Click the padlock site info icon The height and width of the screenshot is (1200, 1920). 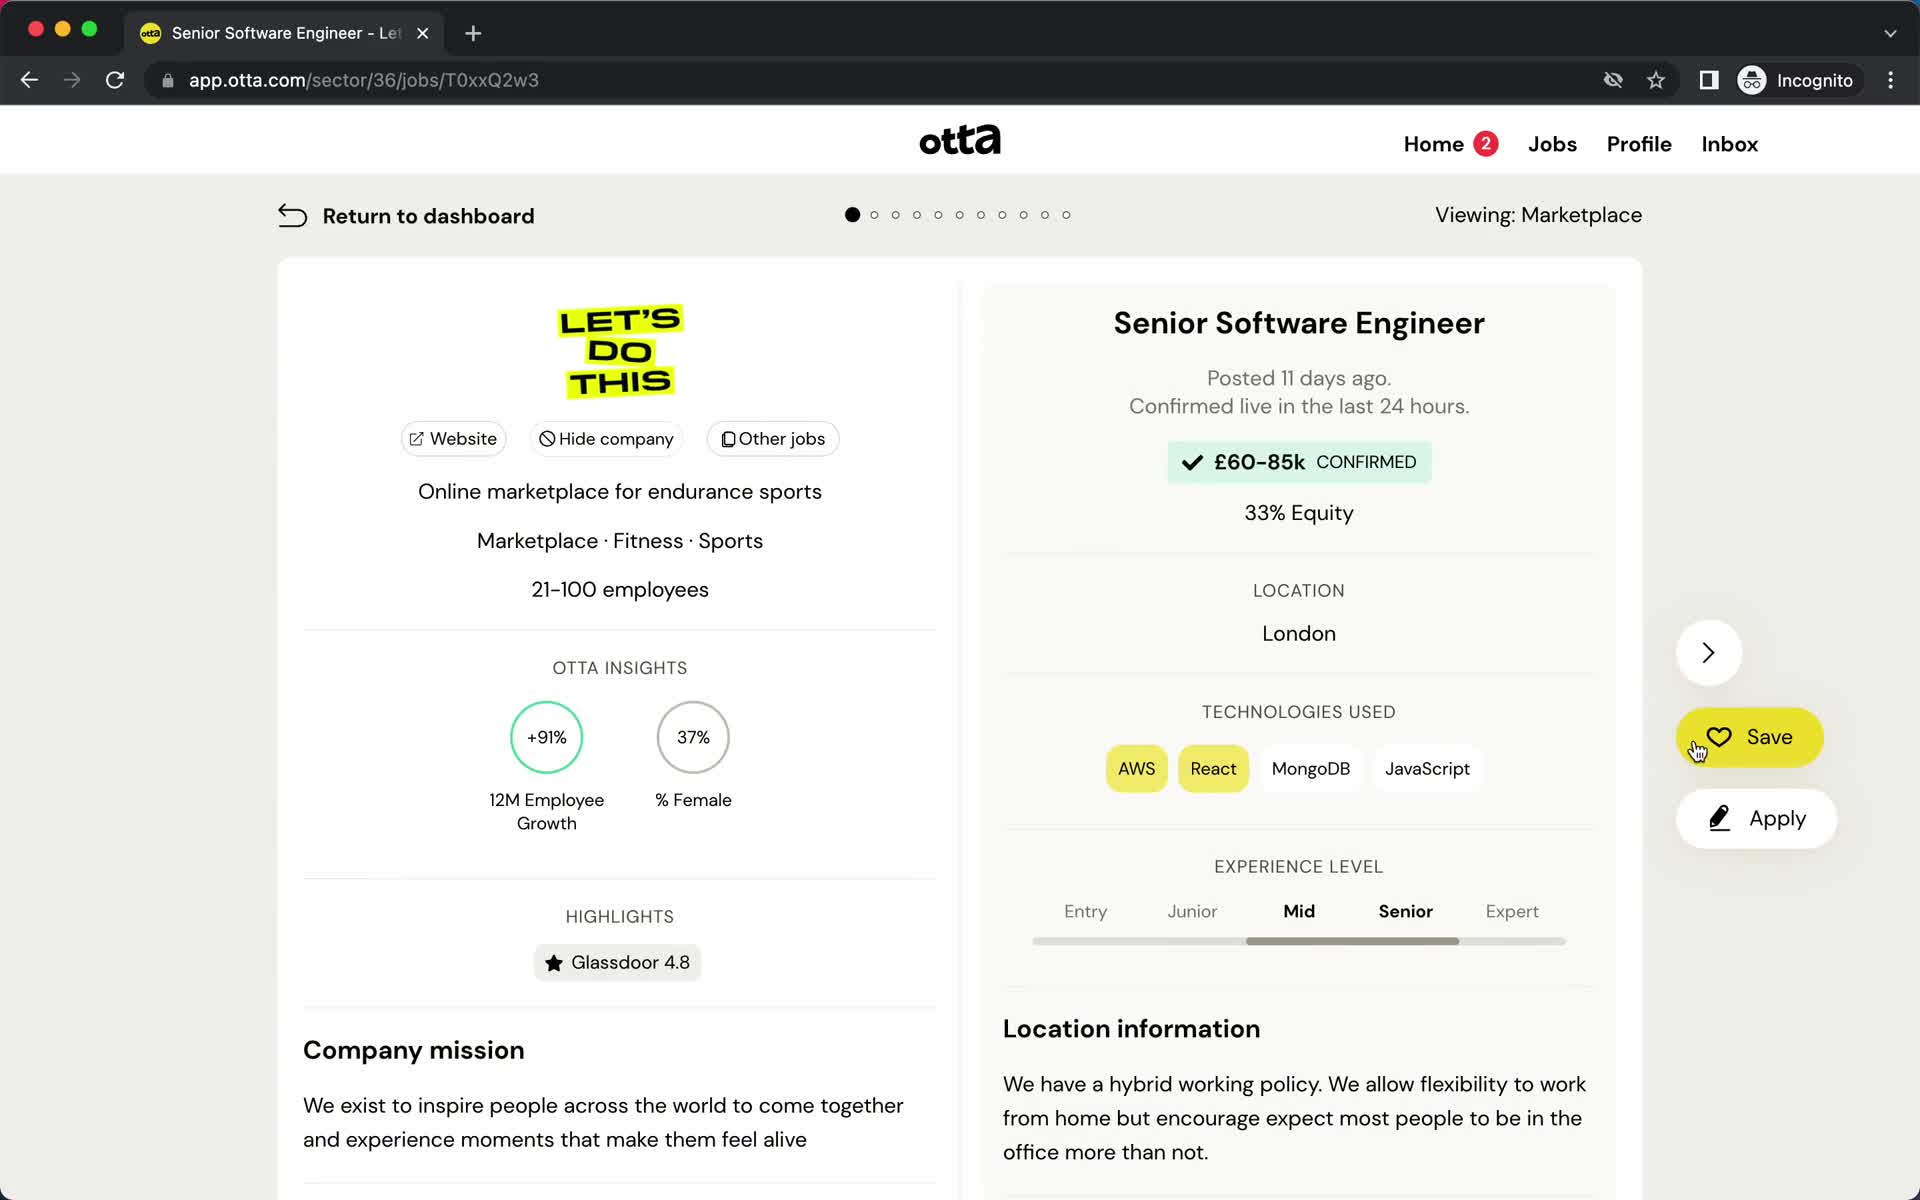tap(168, 80)
